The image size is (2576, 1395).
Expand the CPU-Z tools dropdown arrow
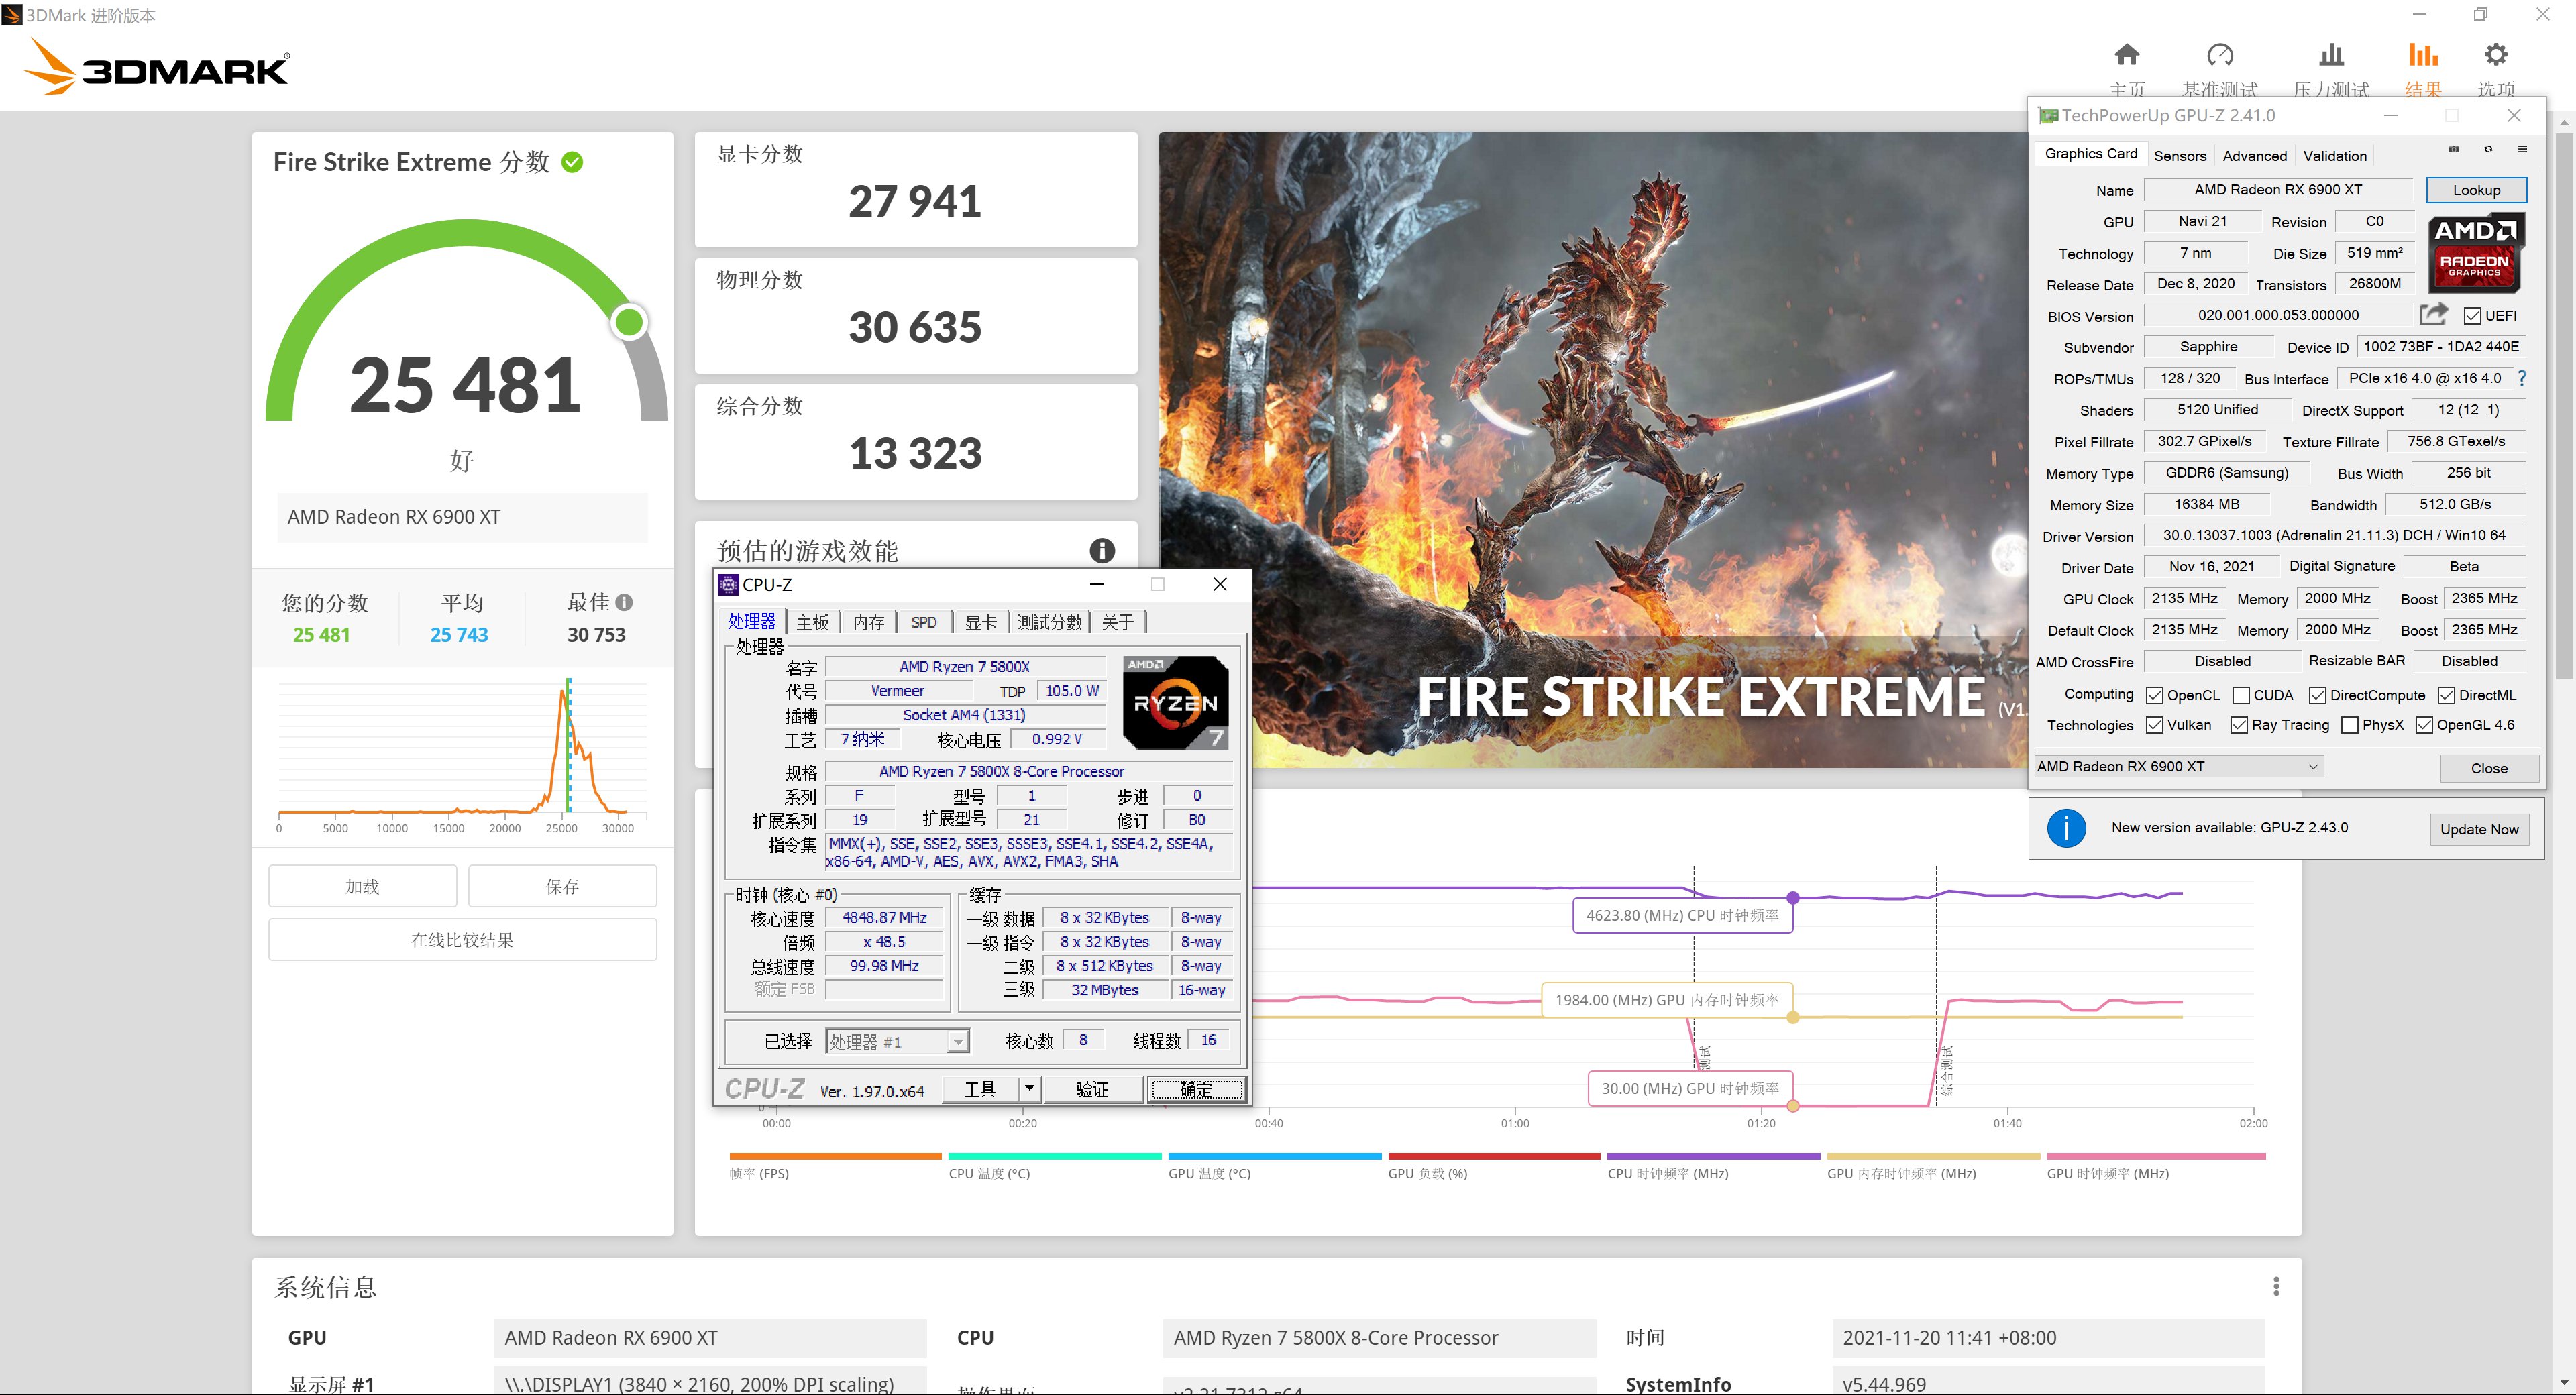1029,1088
